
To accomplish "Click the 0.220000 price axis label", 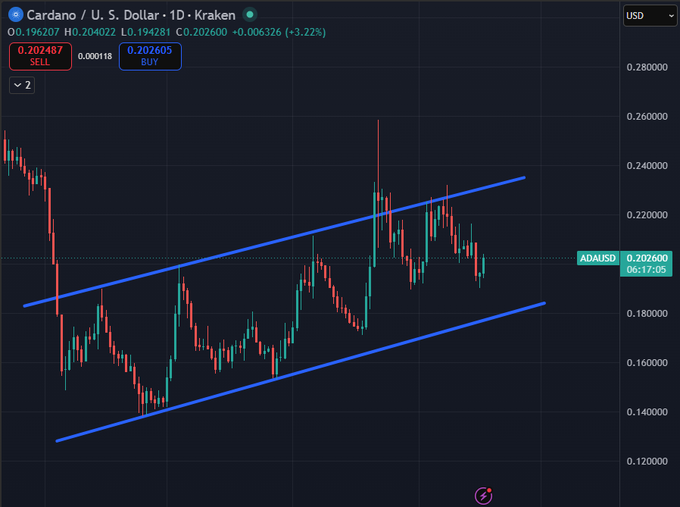I will [647, 215].
